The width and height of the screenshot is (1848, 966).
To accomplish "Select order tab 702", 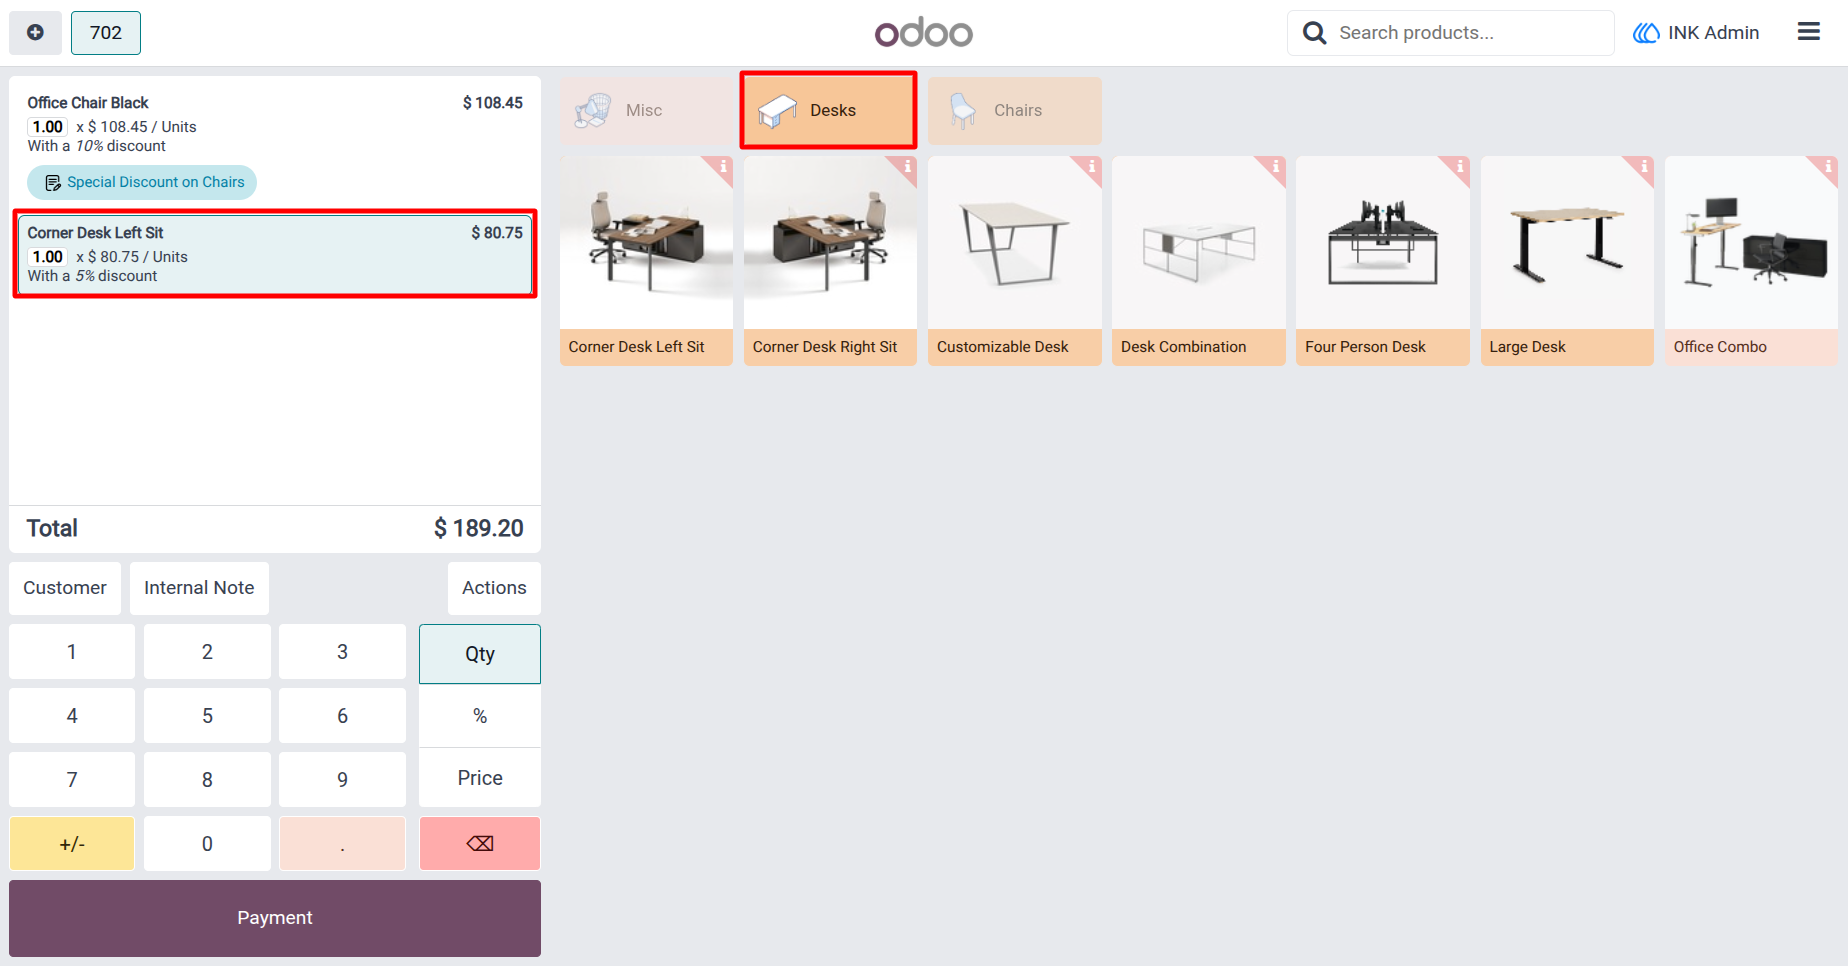I will (106, 33).
